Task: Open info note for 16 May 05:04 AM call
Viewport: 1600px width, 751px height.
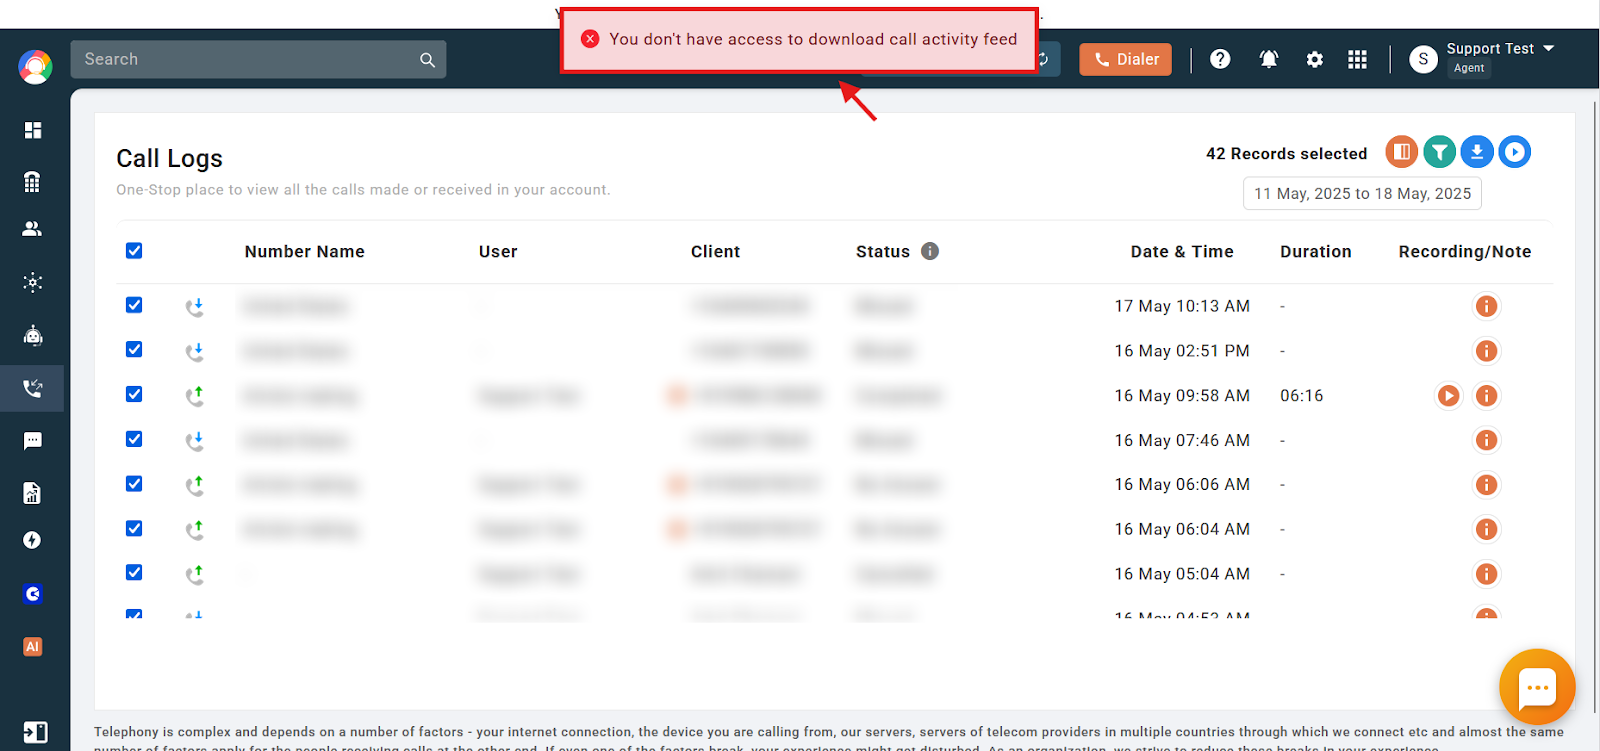Action: pos(1487,574)
